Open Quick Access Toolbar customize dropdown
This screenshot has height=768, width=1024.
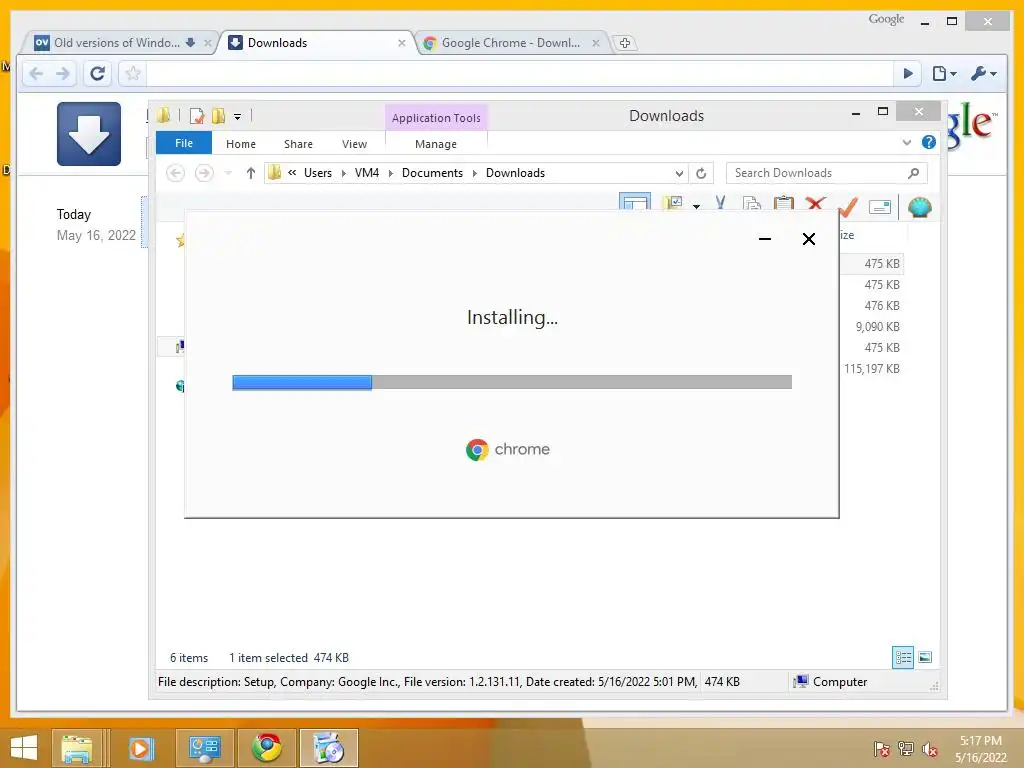(x=238, y=117)
